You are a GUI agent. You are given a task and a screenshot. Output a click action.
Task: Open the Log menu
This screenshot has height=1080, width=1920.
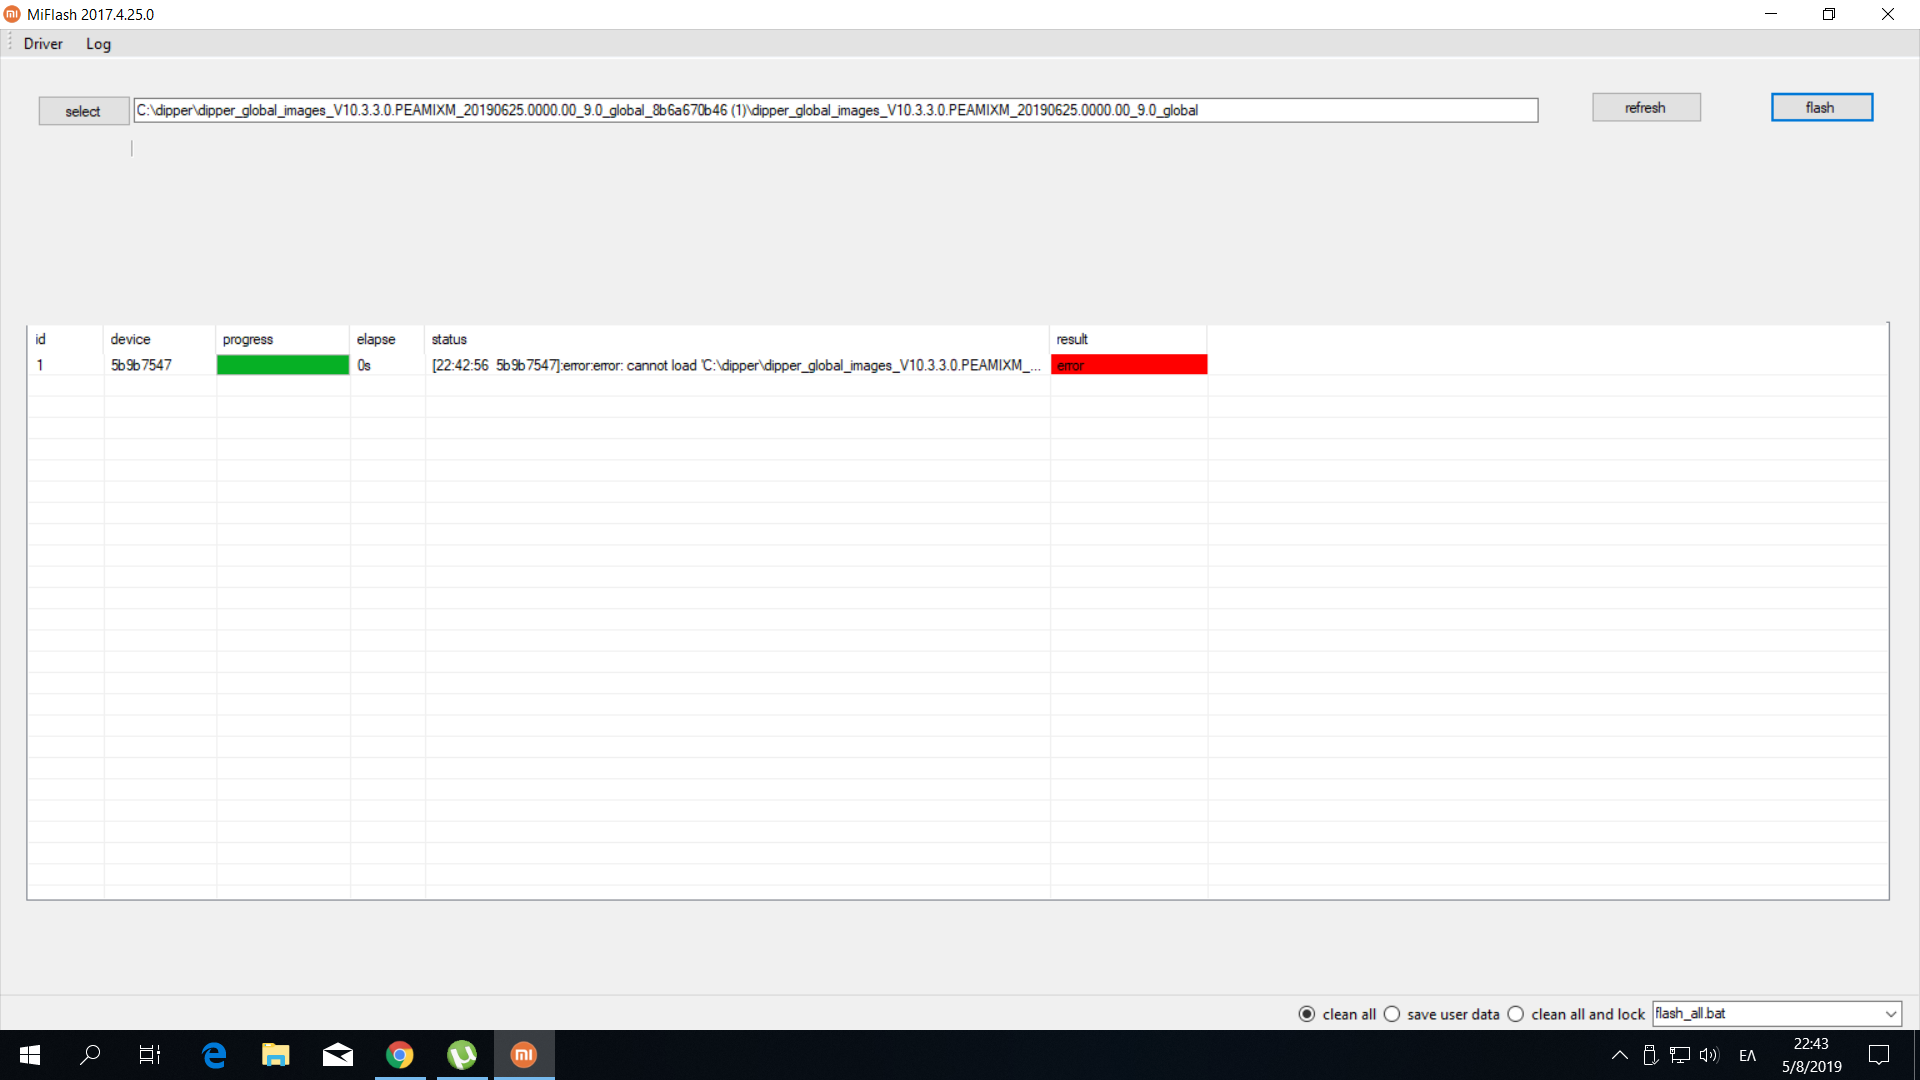(x=98, y=44)
